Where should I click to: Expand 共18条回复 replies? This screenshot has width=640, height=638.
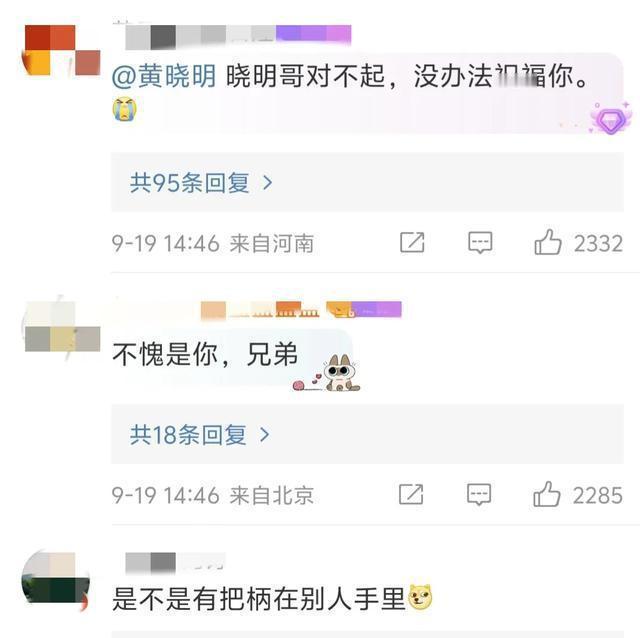point(367,434)
